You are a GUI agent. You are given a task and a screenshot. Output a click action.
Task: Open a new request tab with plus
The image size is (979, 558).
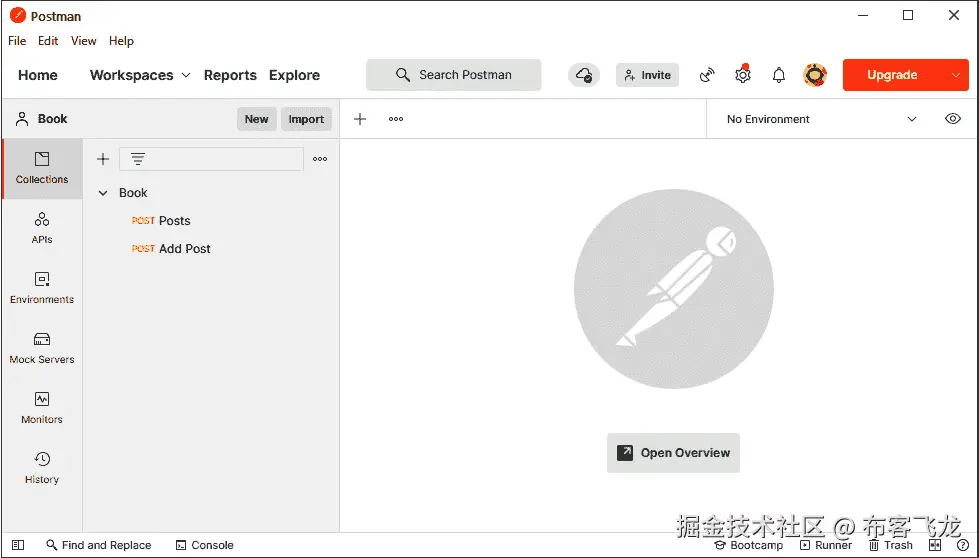click(360, 119)
